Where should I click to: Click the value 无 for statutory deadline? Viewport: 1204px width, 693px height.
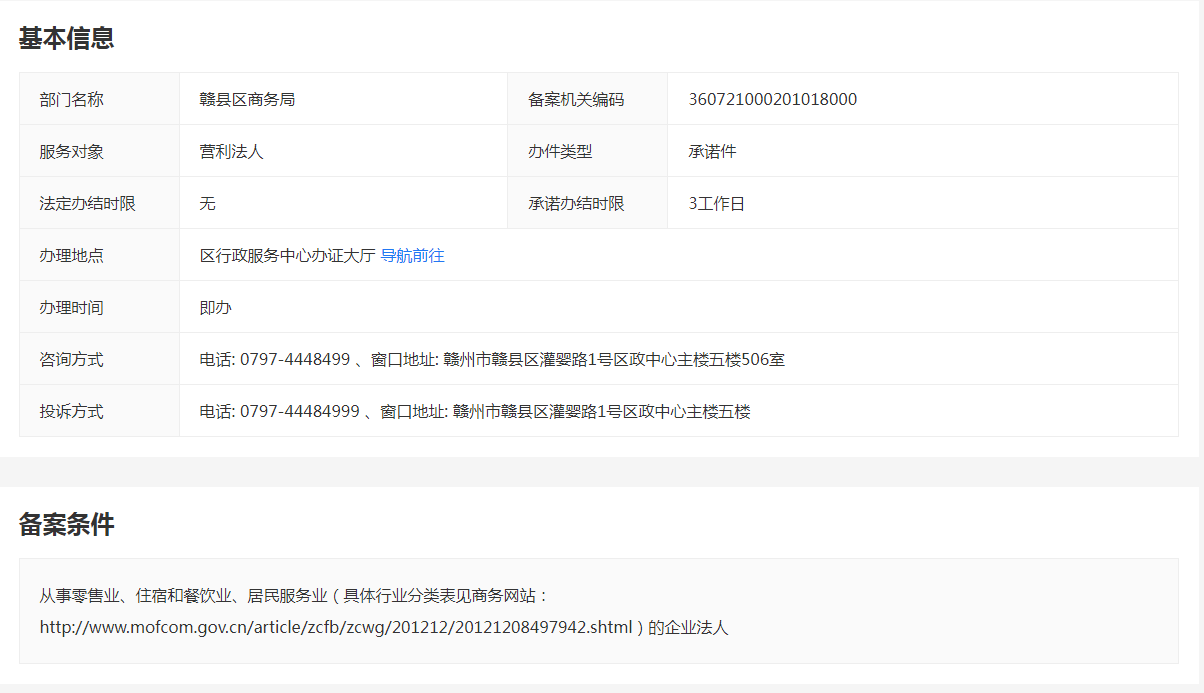pos(208,204)
